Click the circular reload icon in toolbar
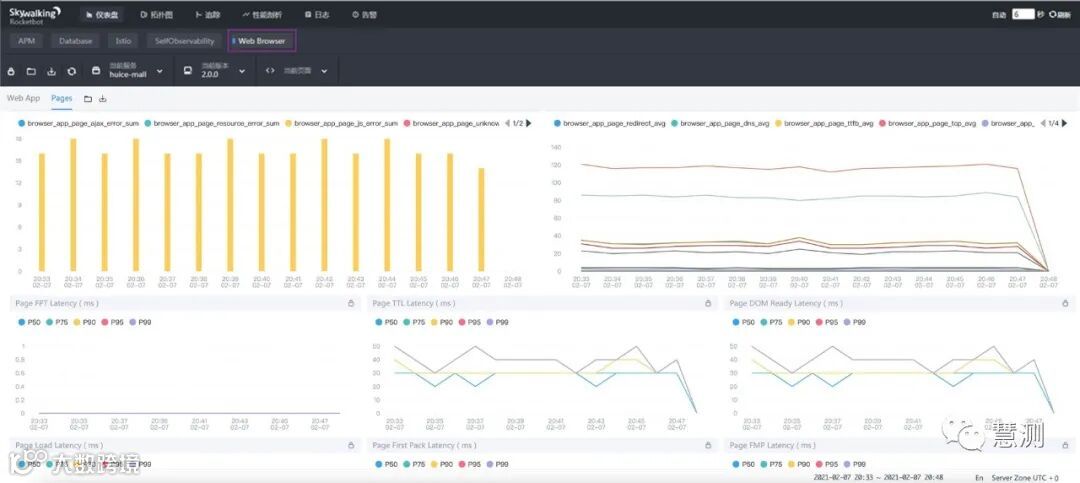The width and height of the screenshot is (1080, 483). coord(72,71)
